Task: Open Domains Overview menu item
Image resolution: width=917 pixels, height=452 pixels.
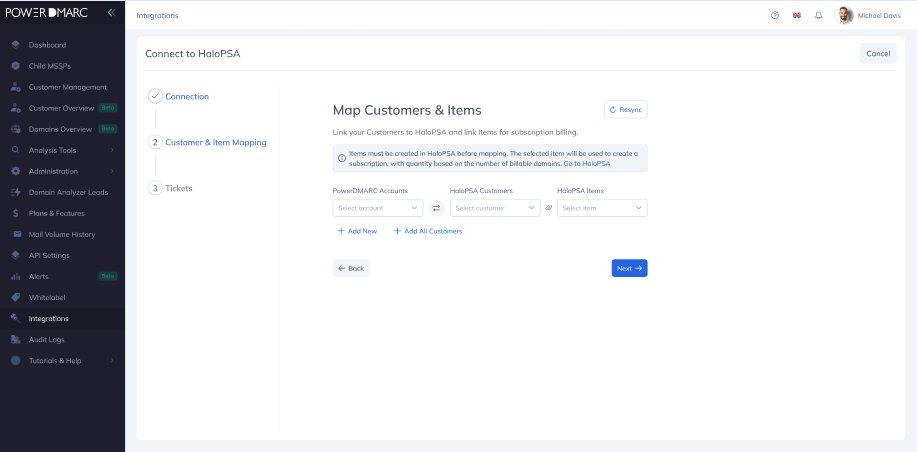Action: pyautogui.click(x=60, y=129)
